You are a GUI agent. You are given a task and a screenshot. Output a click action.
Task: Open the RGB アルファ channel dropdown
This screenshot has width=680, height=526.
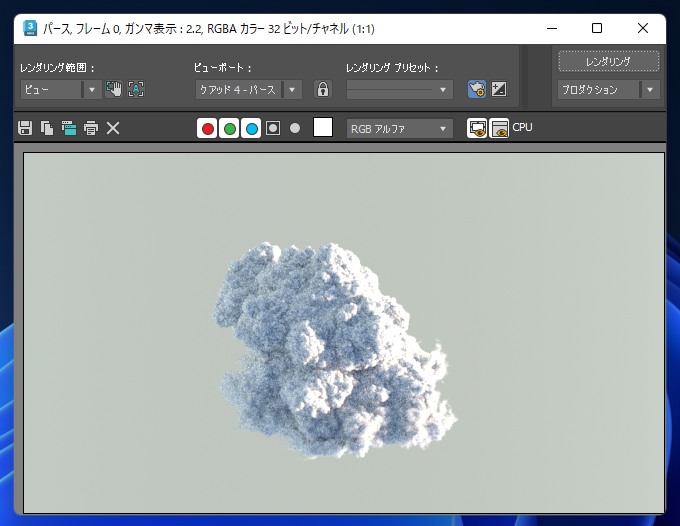pyautogui.click(x=399, y=129)
